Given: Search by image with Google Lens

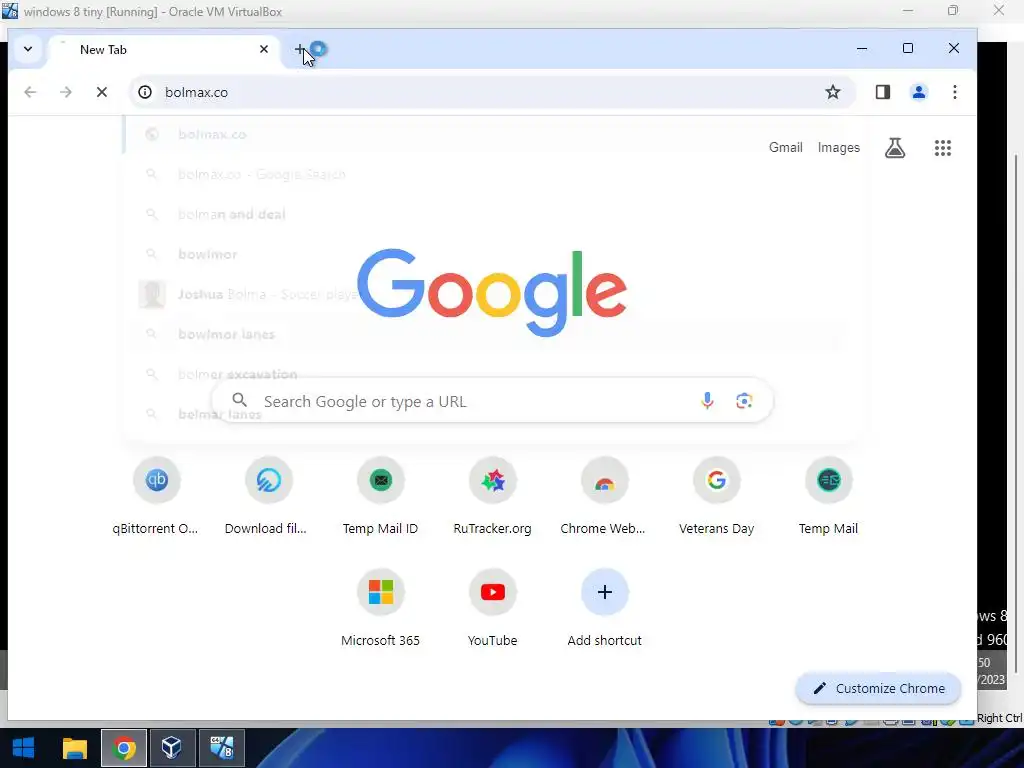Looking at the screenshot, I should pyautogui.click(x=744, y=400).
